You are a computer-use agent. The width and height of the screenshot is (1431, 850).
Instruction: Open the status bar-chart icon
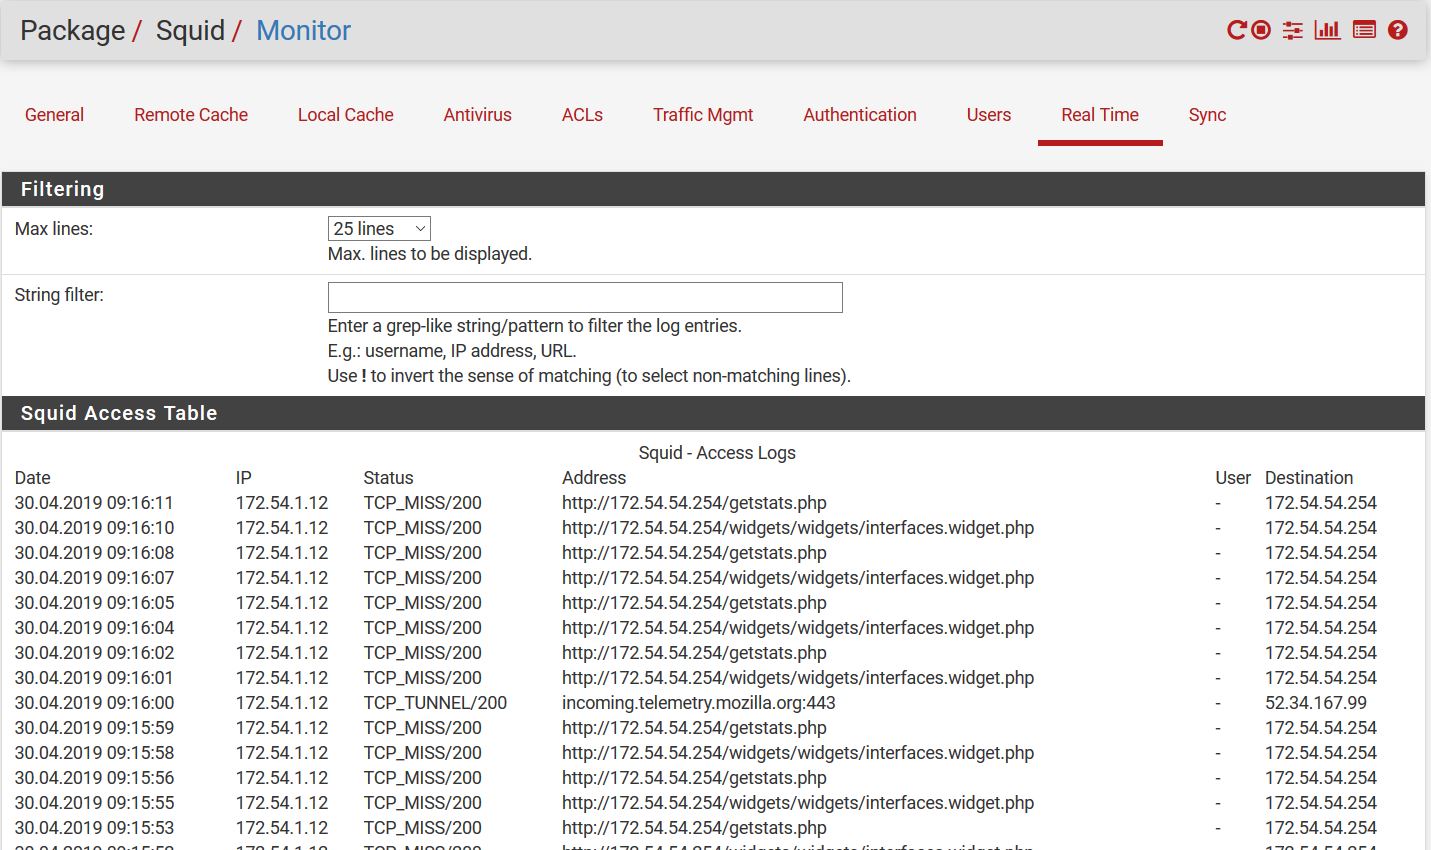[1328, 30]
